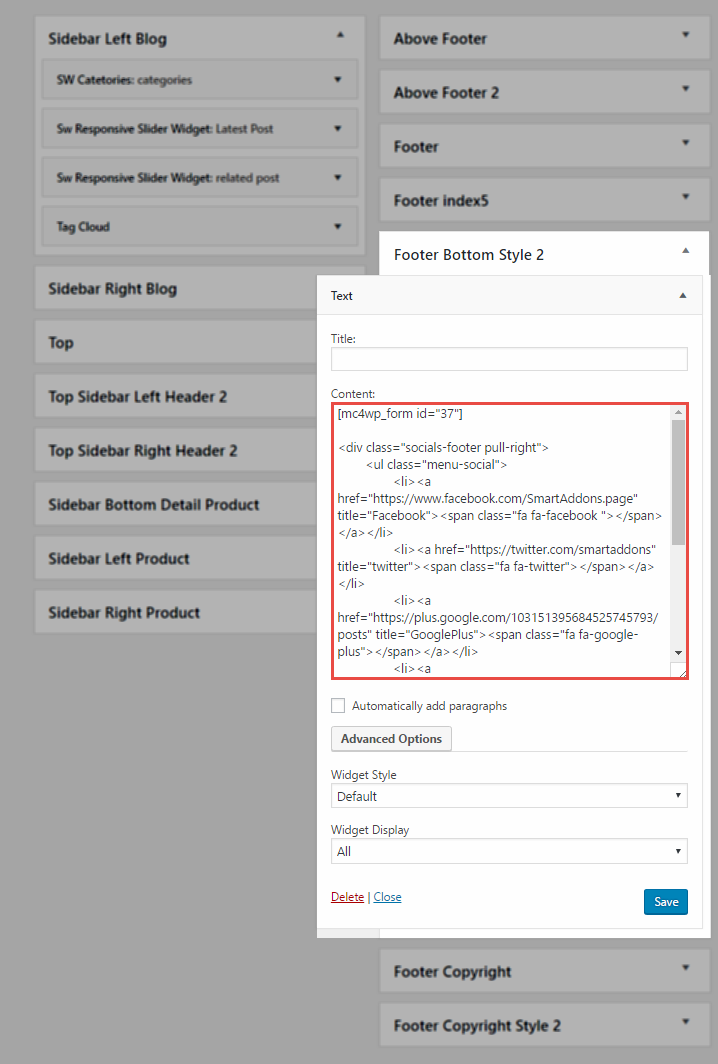The width and height of the screenshot is (718, 1064).
Task: Save the Text widget
Action: [x=666, y=902]
